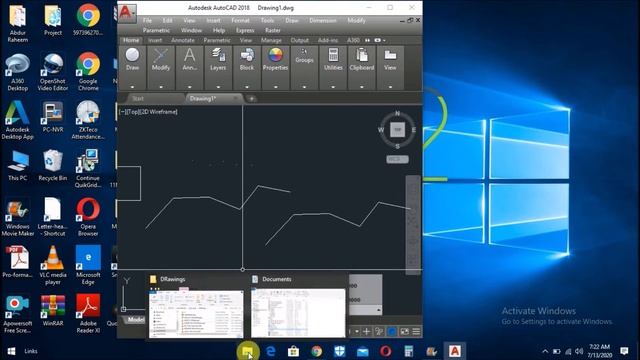Open the Express menu
Viewport: 640px width, 360px height.
(245, 30)
